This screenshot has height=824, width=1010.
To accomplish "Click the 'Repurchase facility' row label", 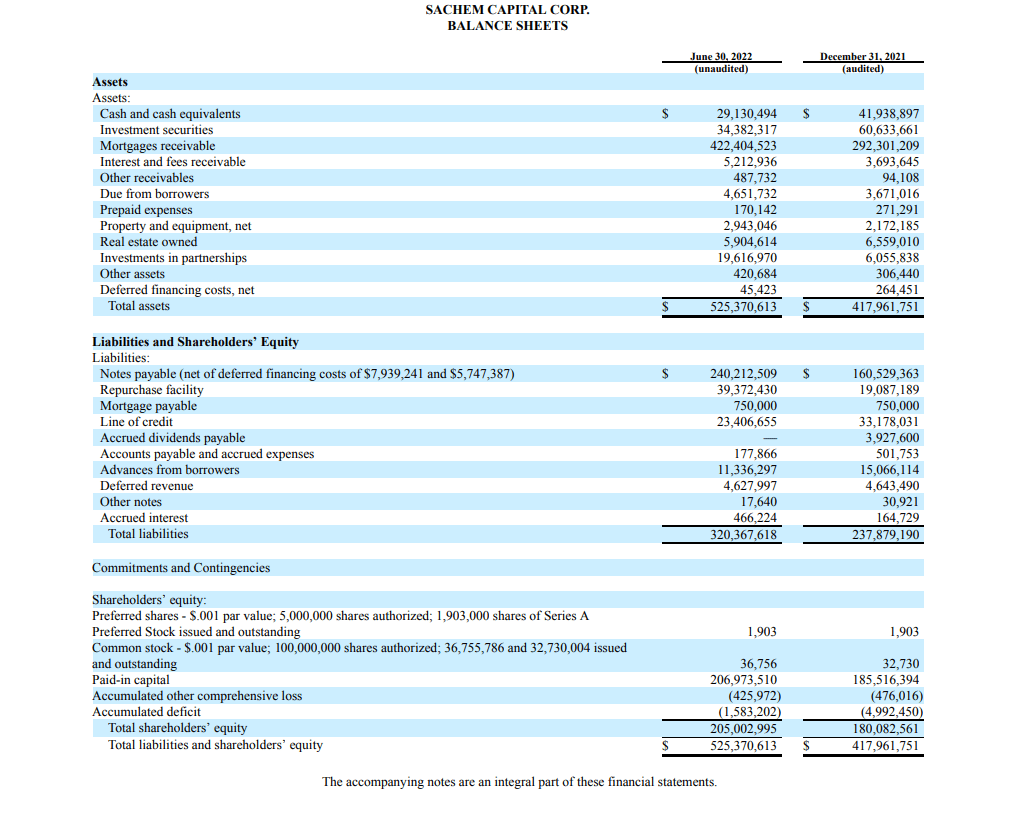I will pyautogui.click(x=152, y=390).
